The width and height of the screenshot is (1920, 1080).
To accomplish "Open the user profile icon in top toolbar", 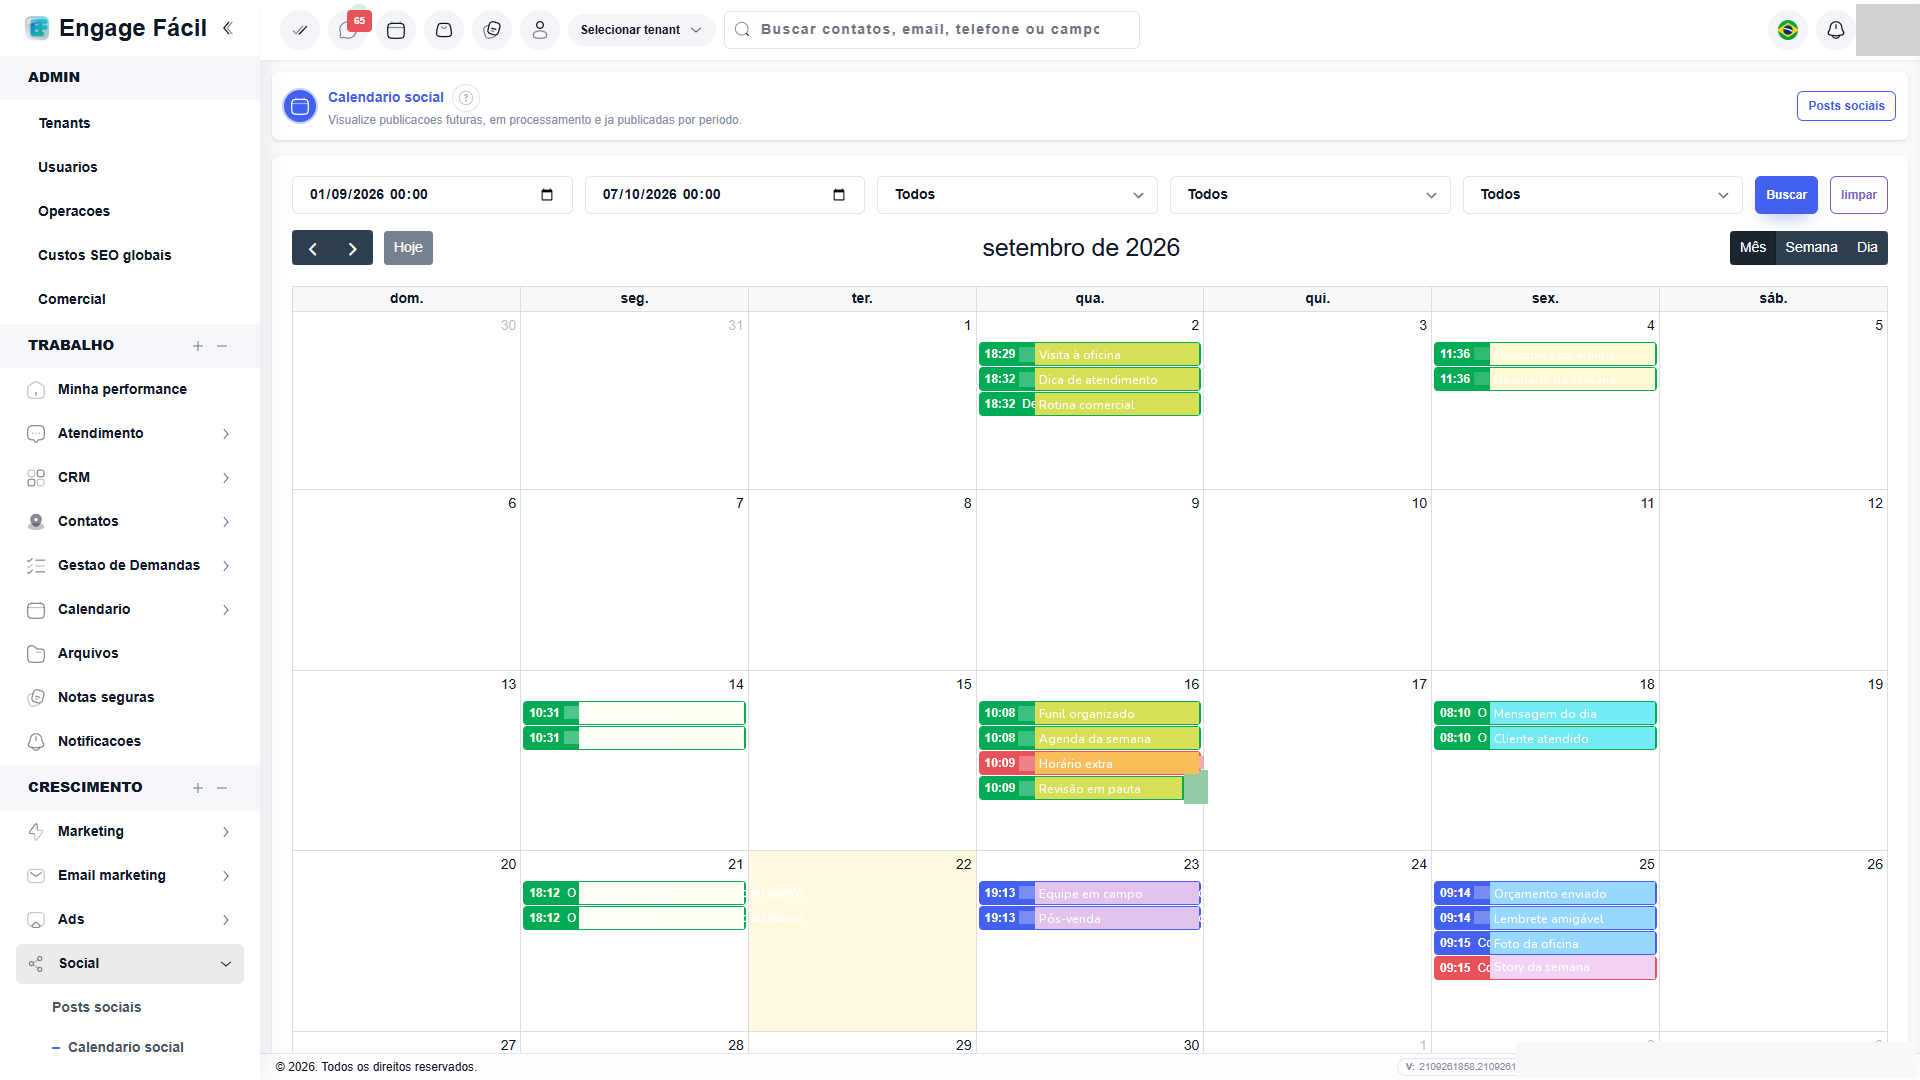I will [540, 30].
